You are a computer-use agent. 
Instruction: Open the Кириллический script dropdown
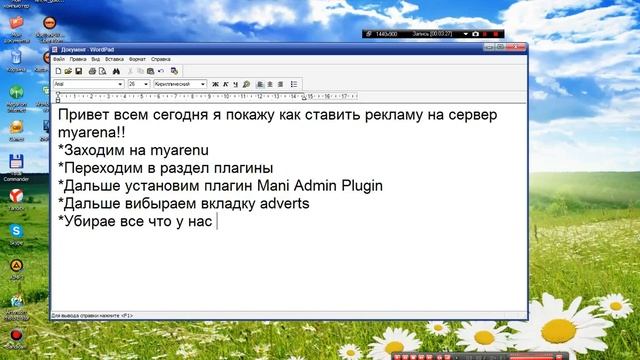point(203,84)
